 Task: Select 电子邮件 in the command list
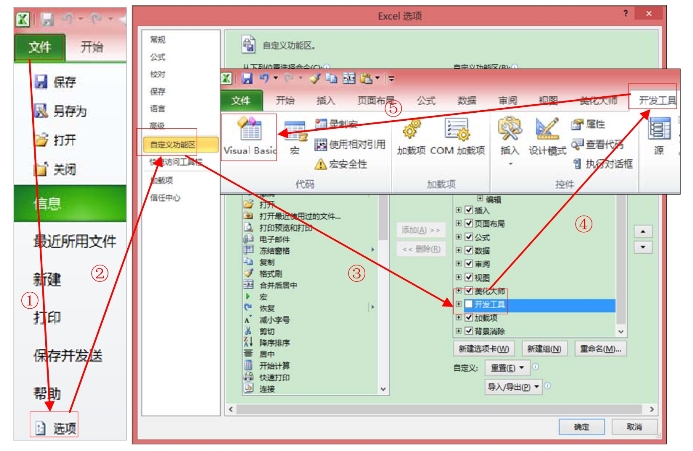click(267, 239)
